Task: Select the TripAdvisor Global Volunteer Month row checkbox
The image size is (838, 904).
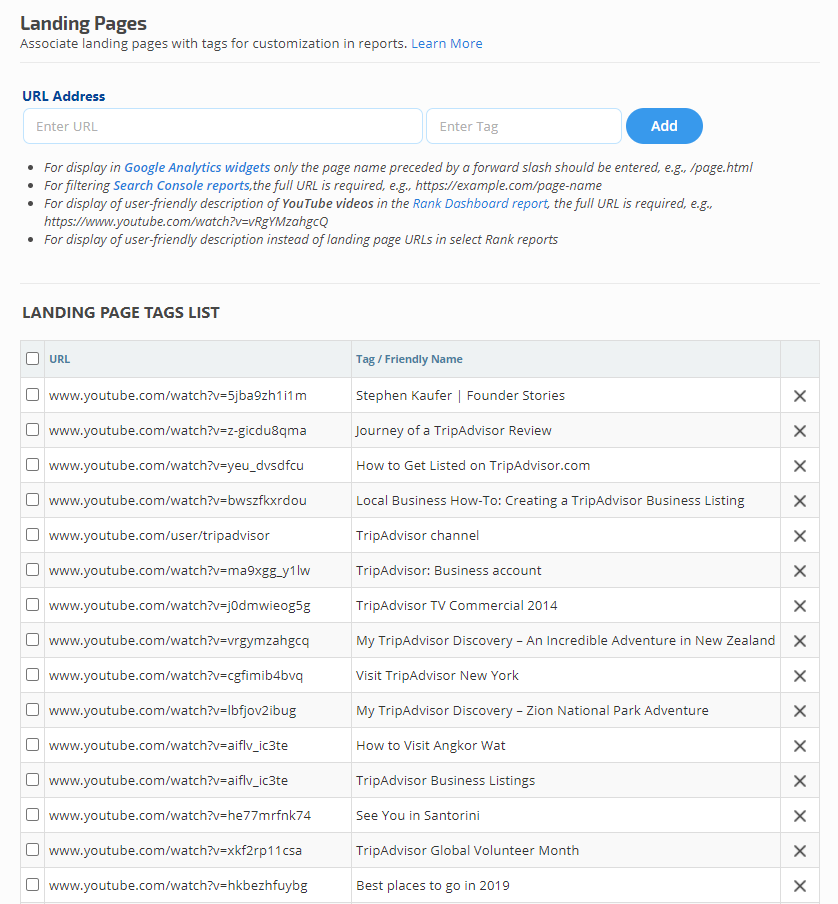Action: pyautogui.click(x=33, y=850)
